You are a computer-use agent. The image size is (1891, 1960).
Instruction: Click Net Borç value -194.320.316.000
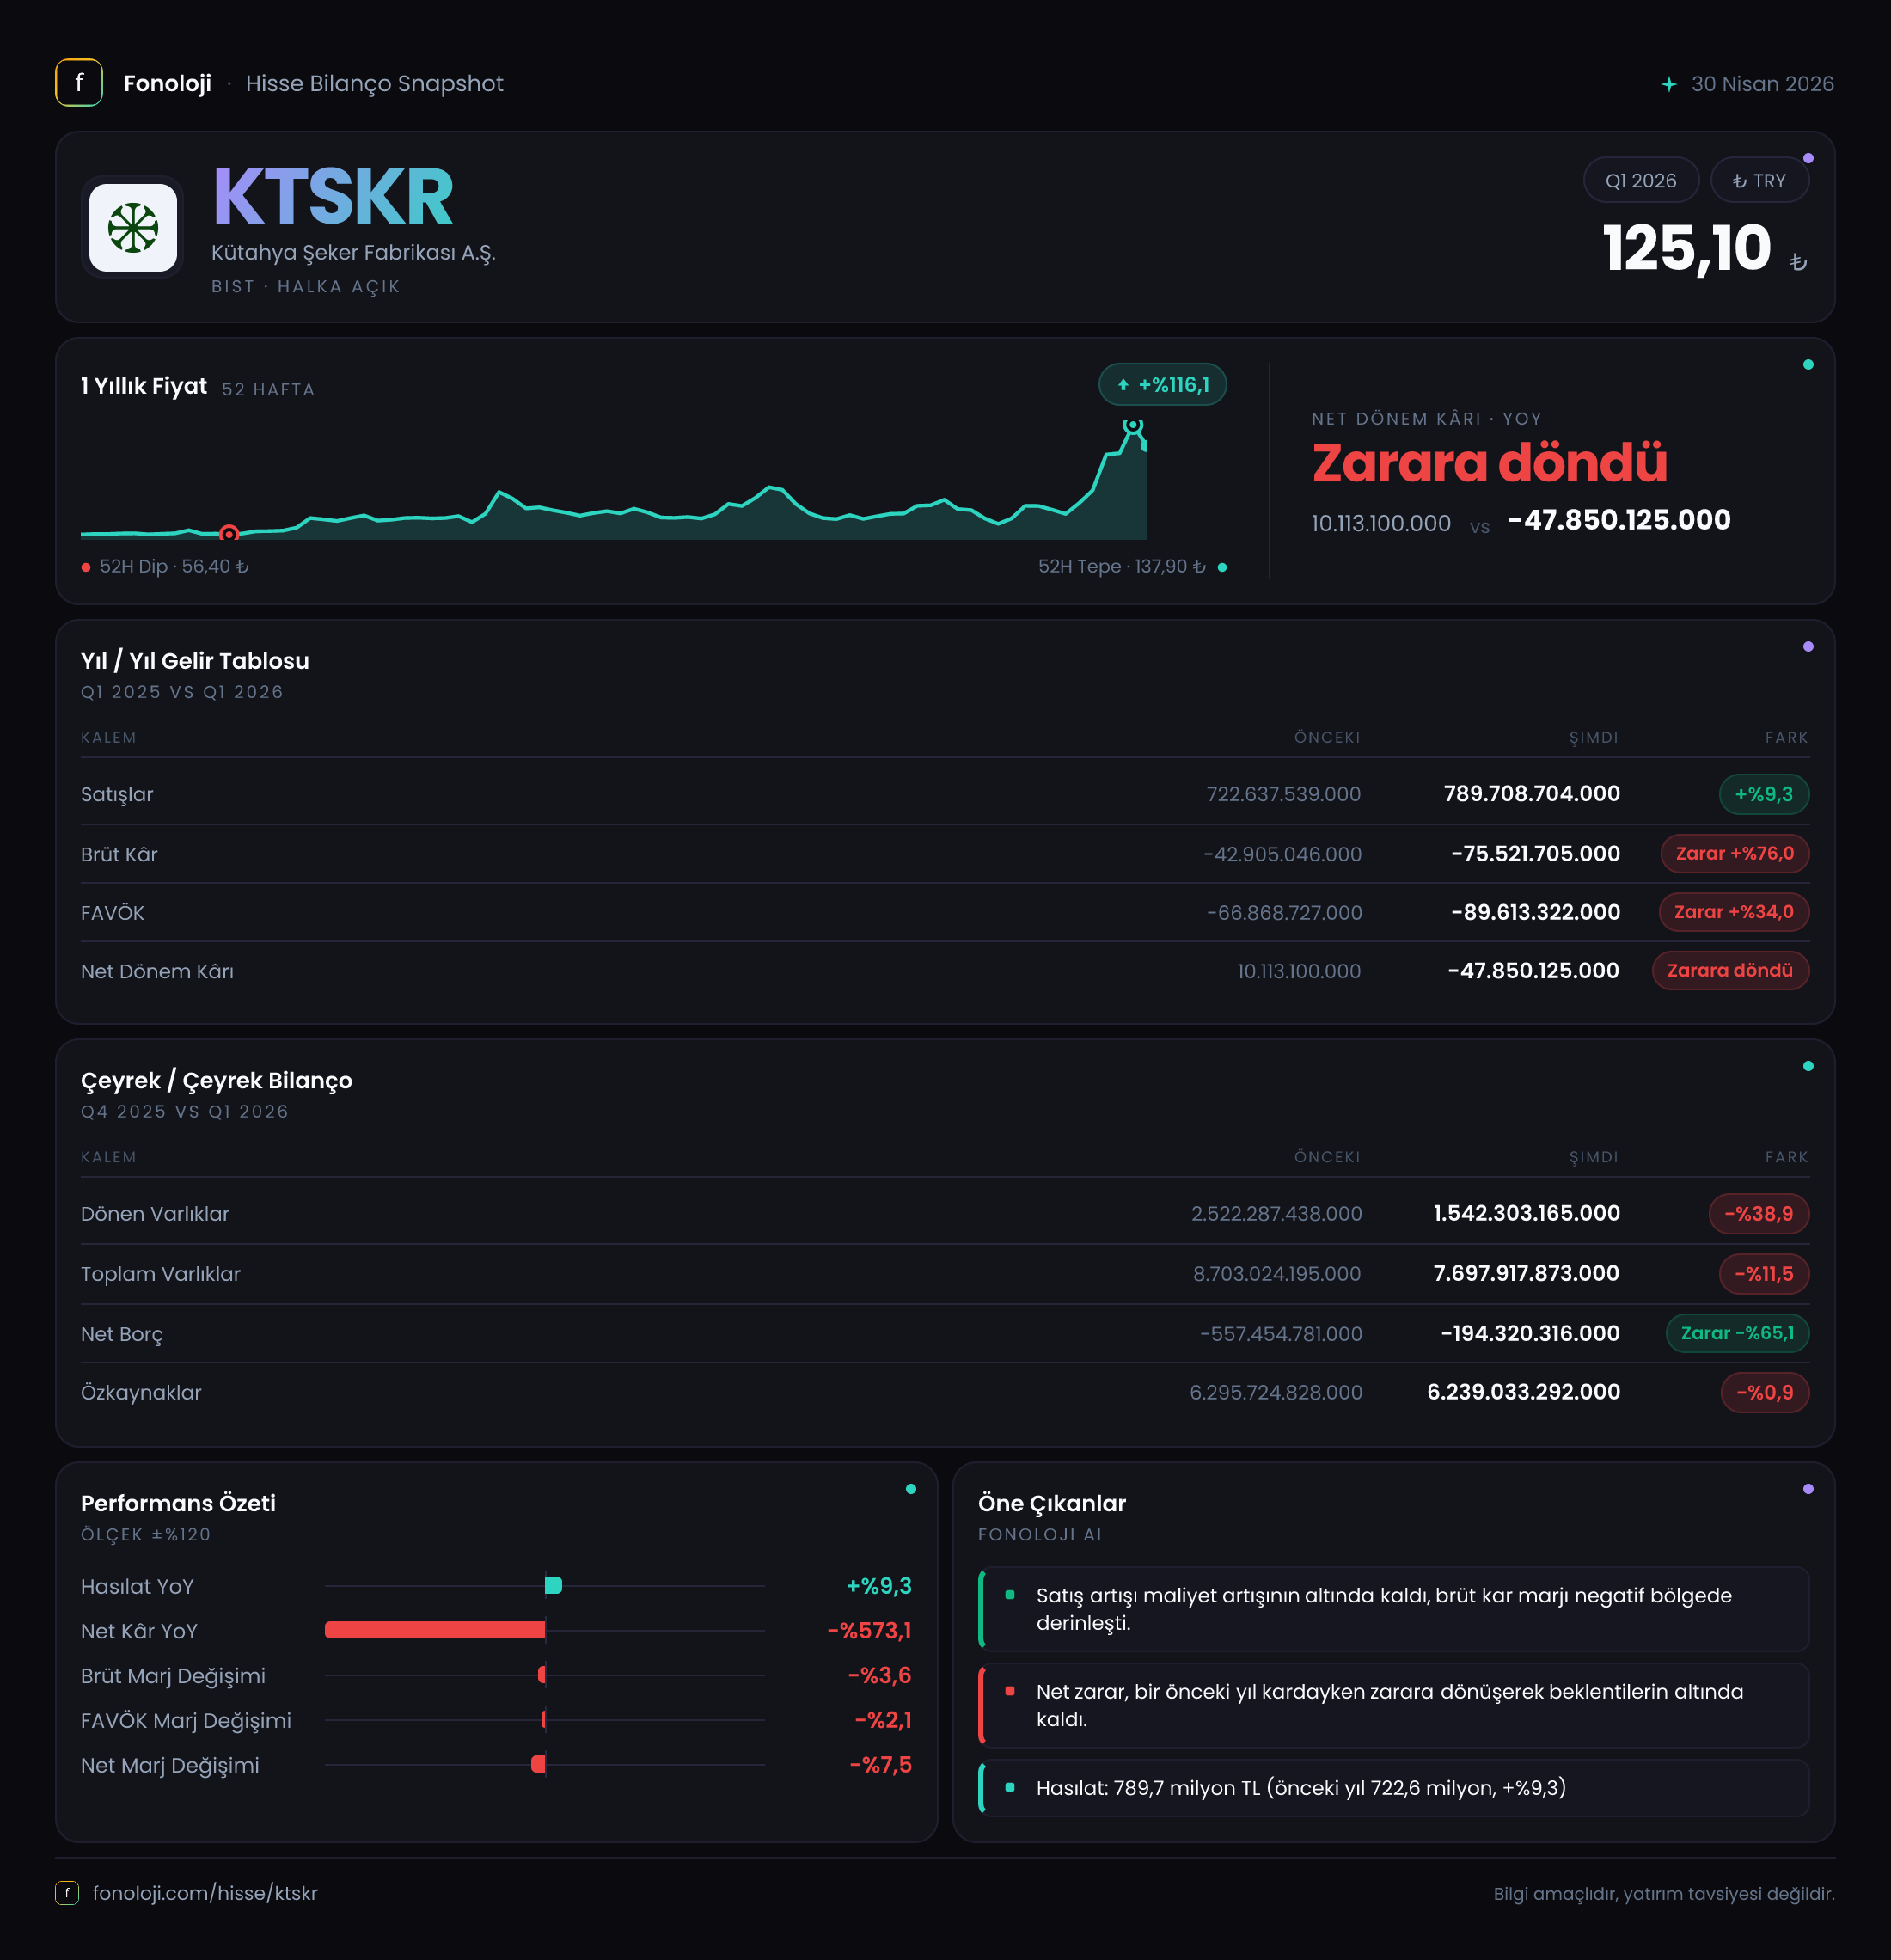(x=1530, y=1333)
